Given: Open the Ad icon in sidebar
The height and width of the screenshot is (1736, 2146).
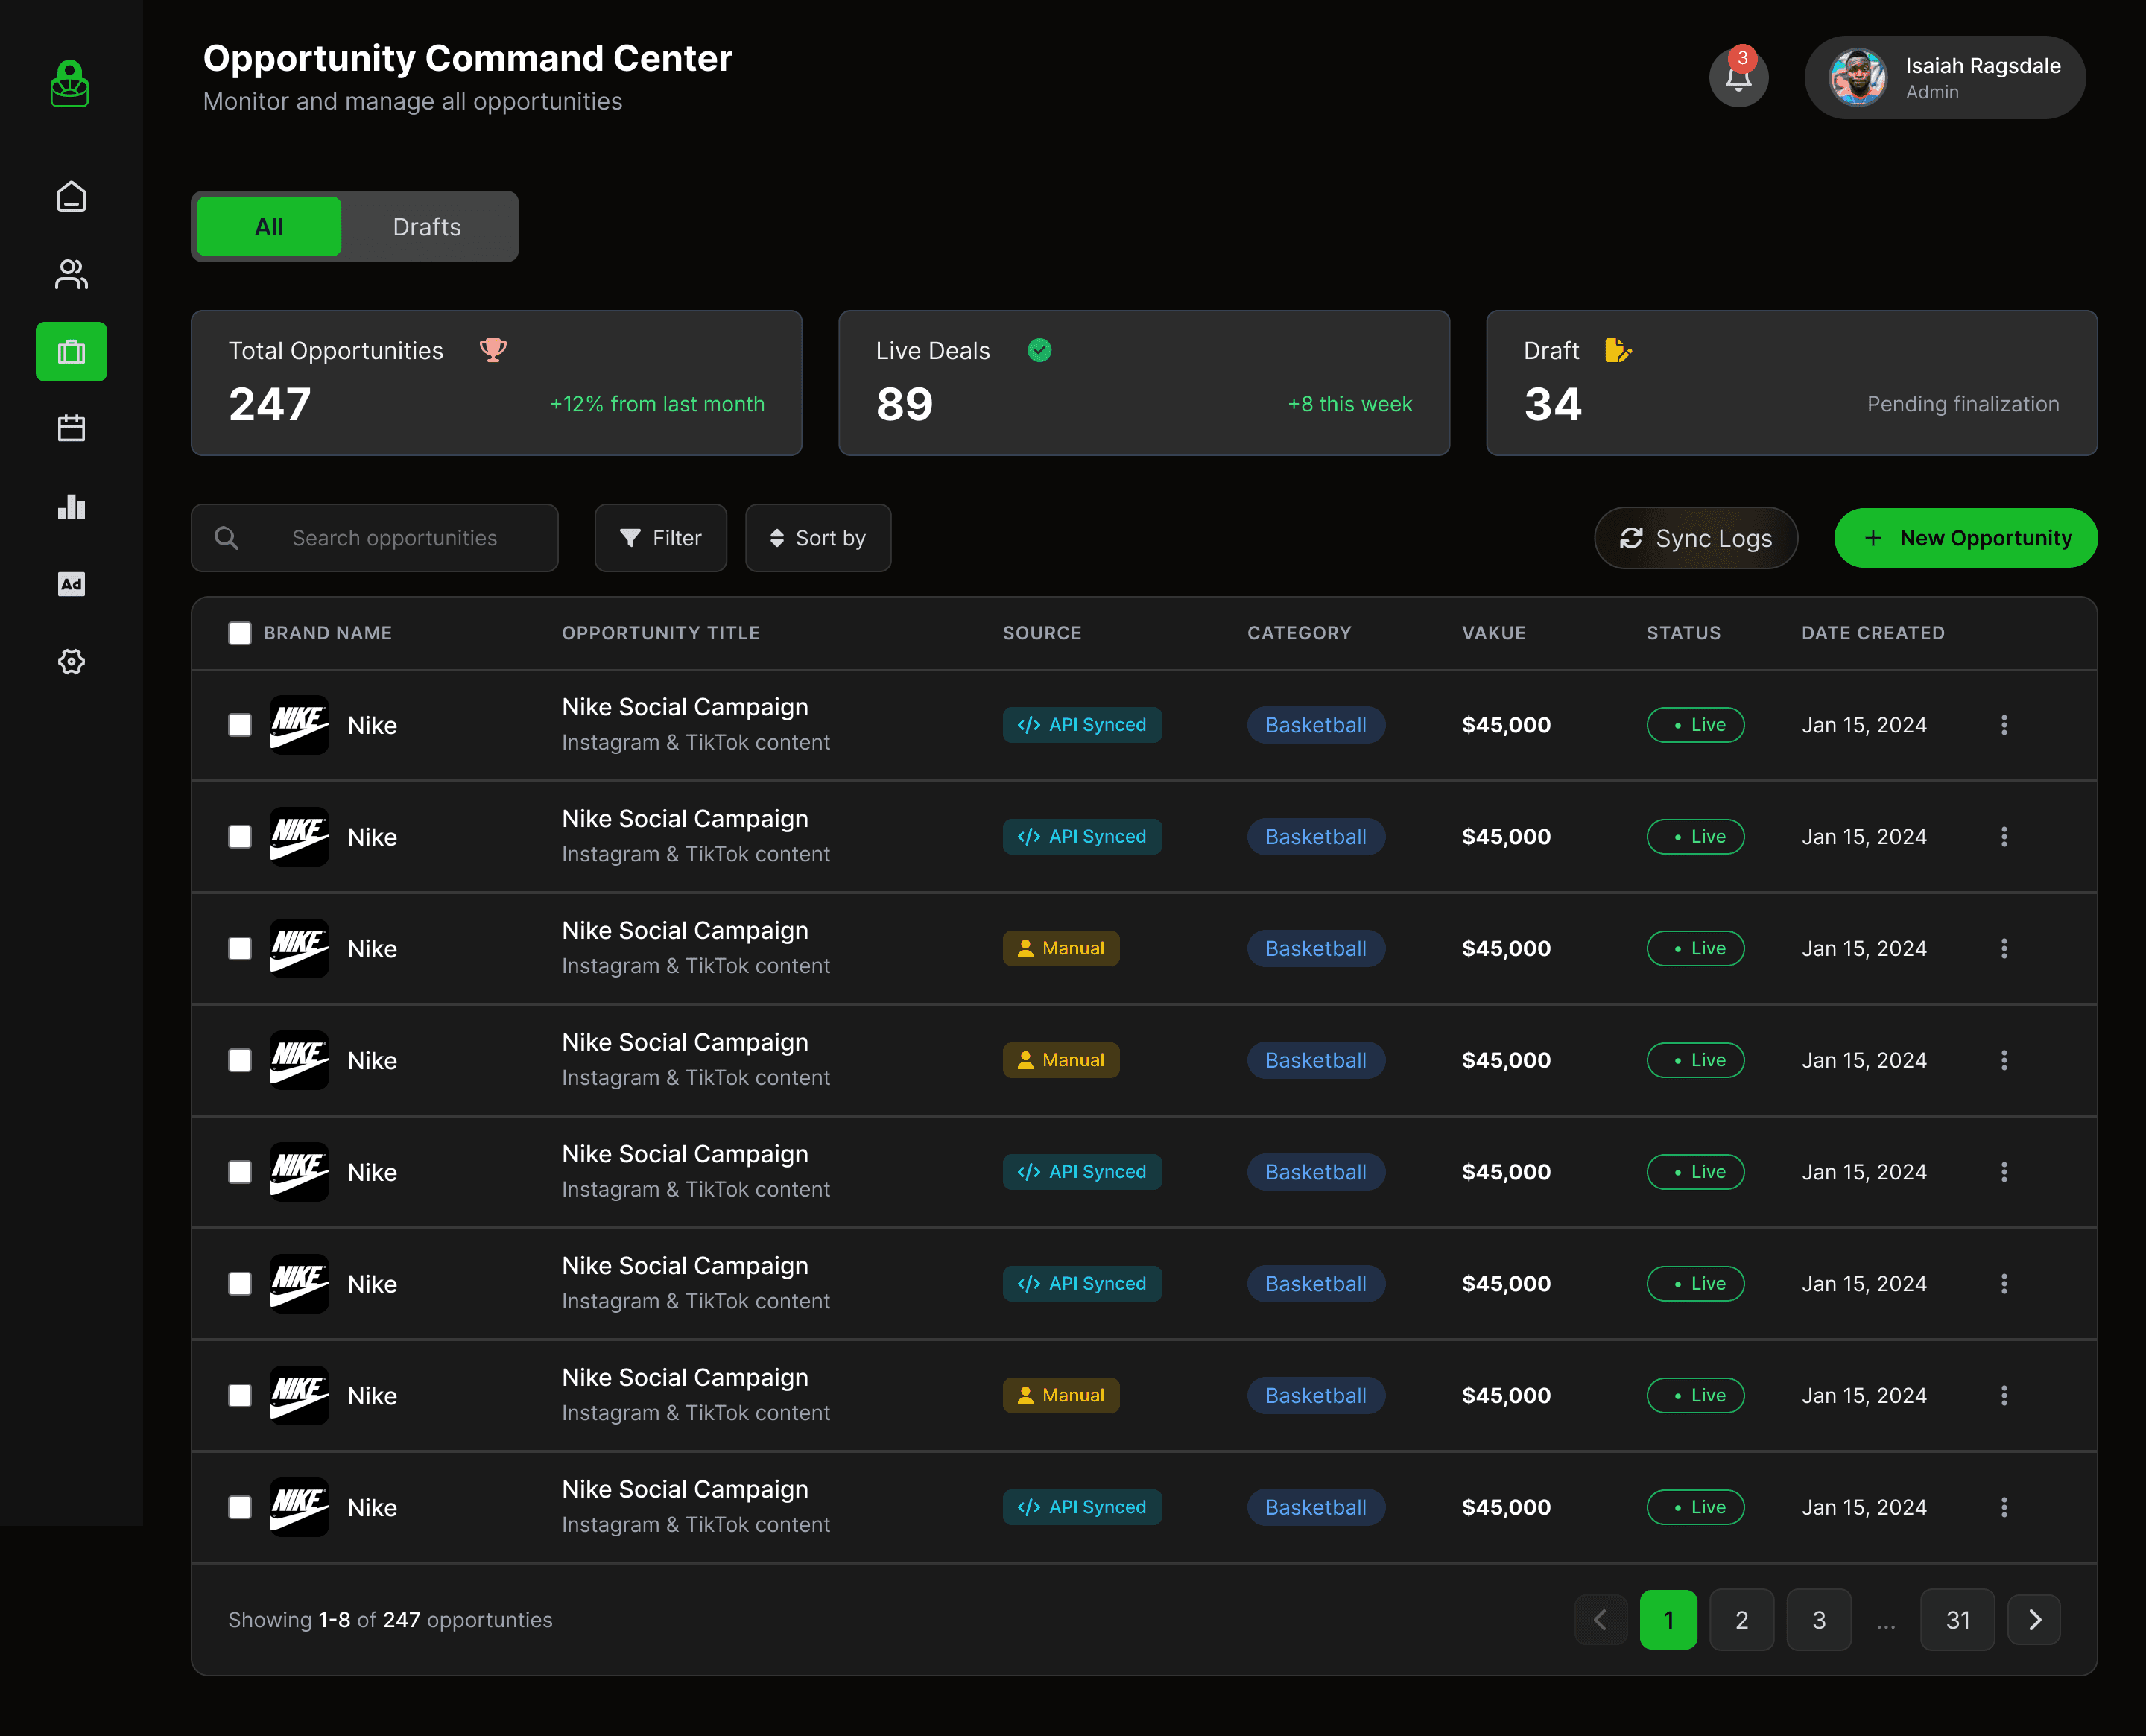Looking at the screenshot, I should point(71,584).
